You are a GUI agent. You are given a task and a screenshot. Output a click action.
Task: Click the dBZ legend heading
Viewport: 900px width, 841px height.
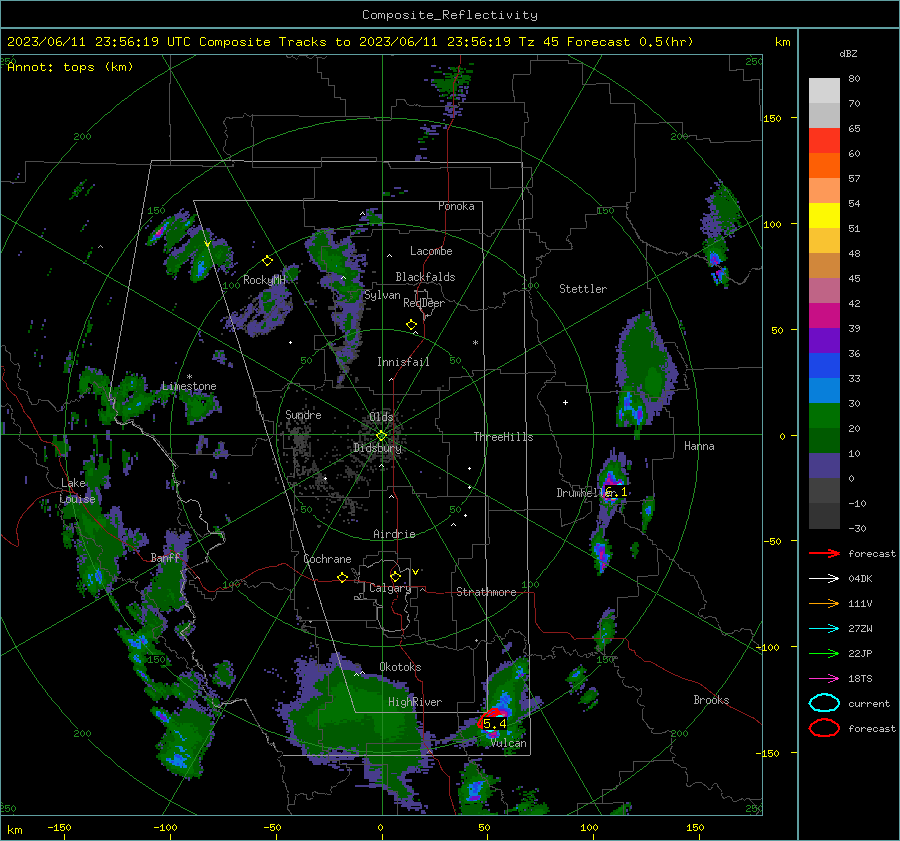848,54
